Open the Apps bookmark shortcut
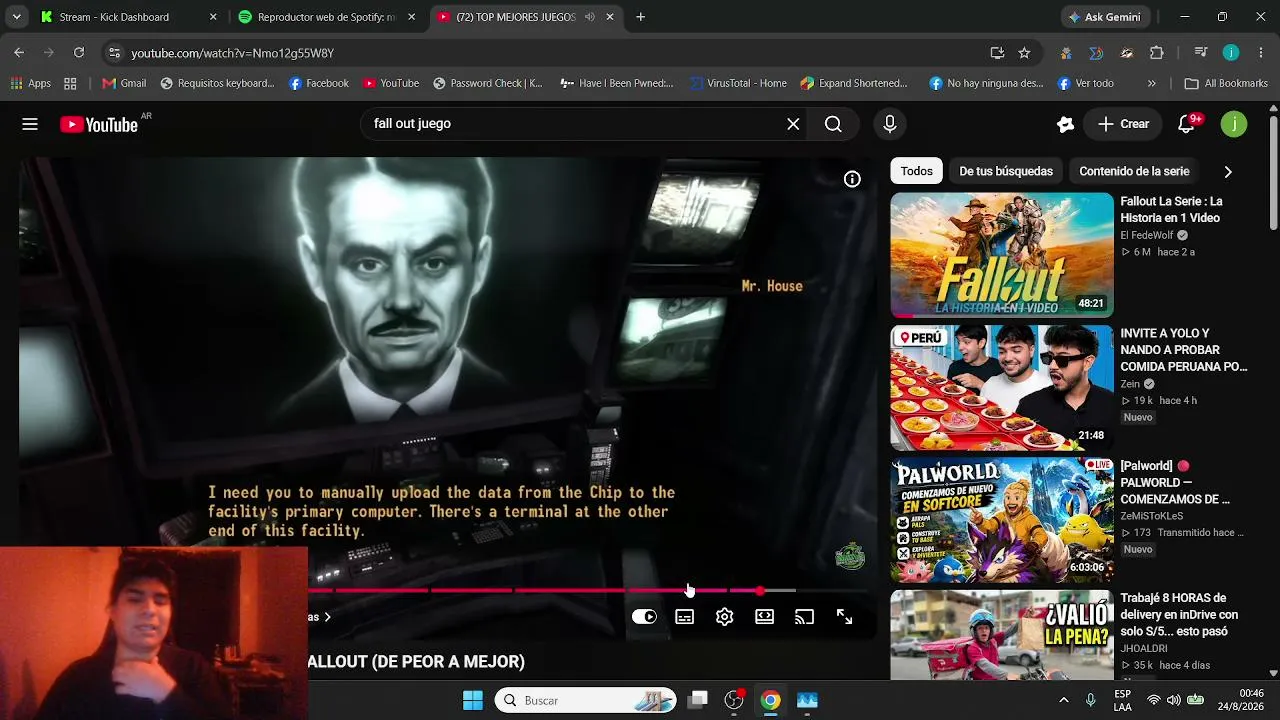Viewport: 1280px width, 720px height. (x=29, y=83)
